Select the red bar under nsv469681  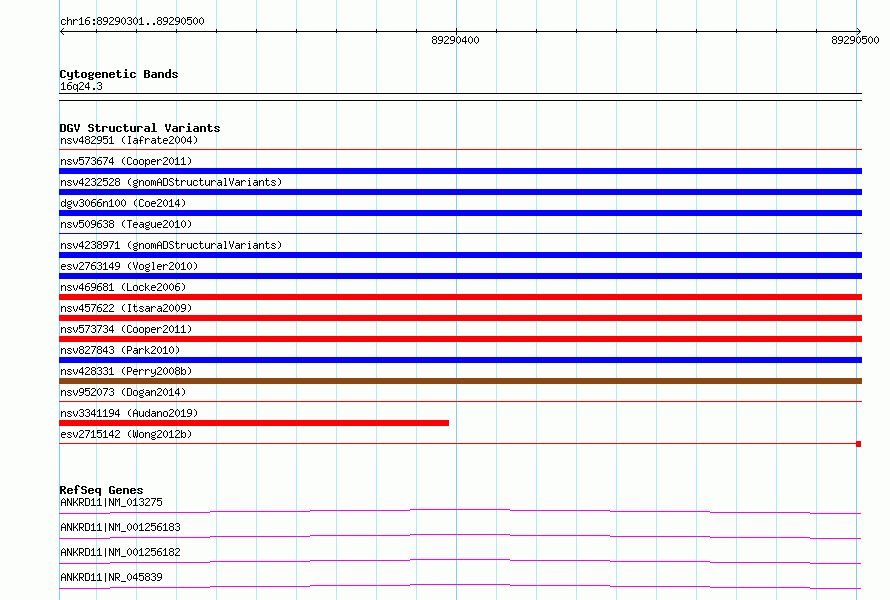460,297
